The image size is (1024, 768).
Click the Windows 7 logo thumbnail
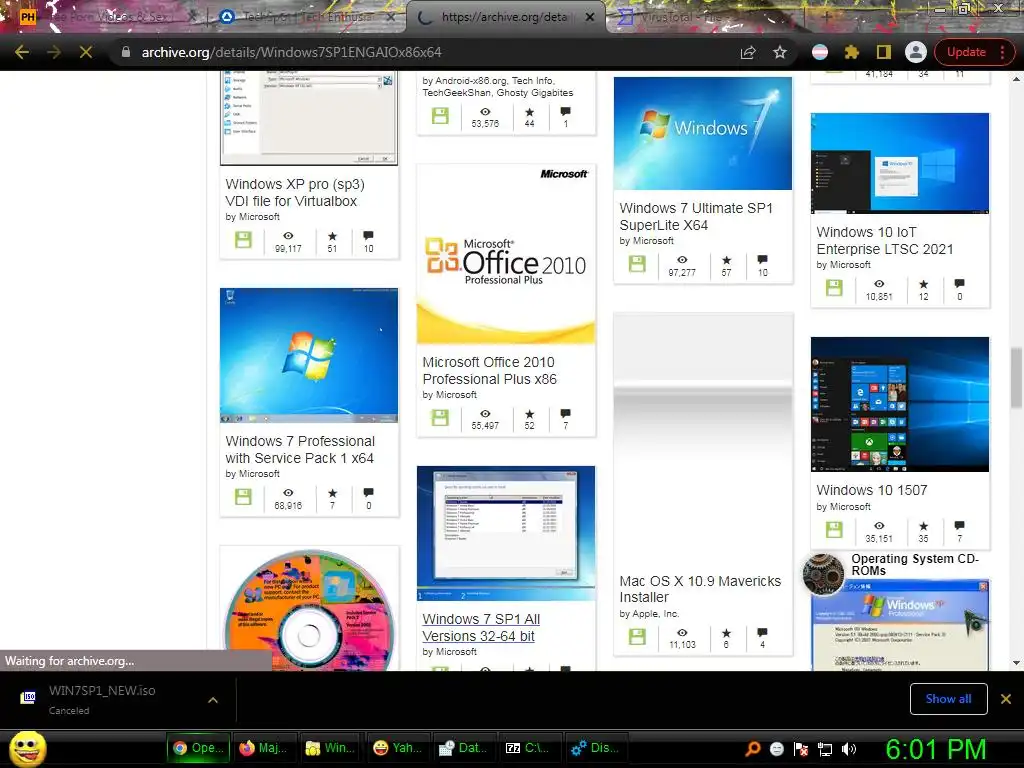click(703, 133)
